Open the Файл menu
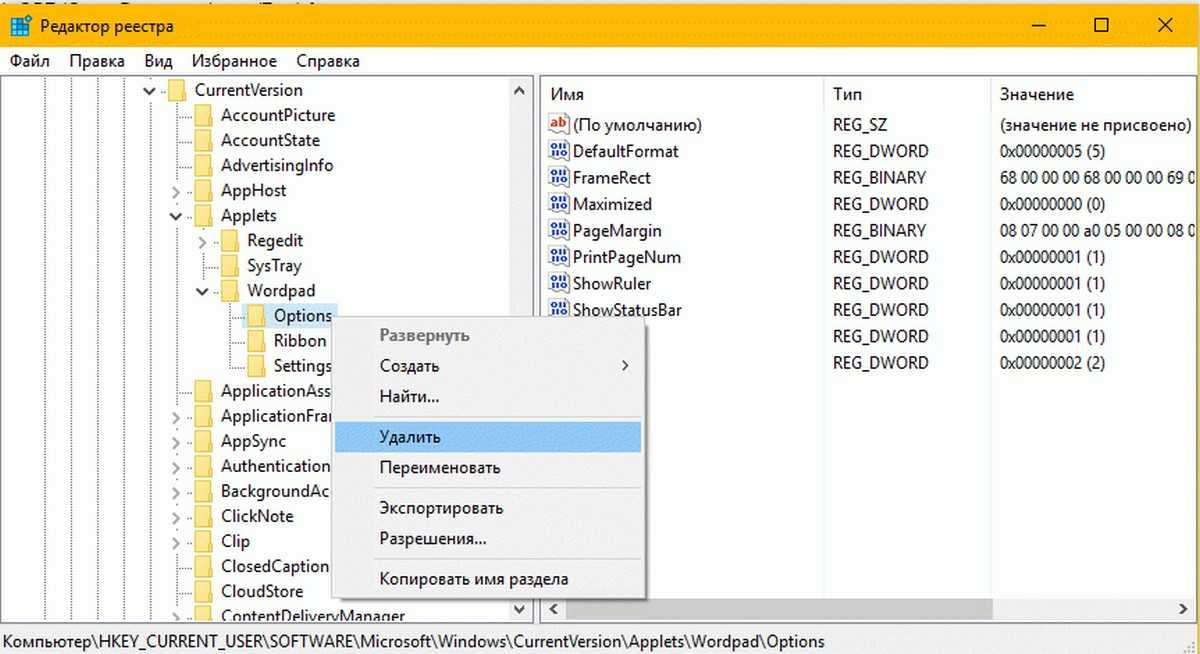 (x=30, y=61)
